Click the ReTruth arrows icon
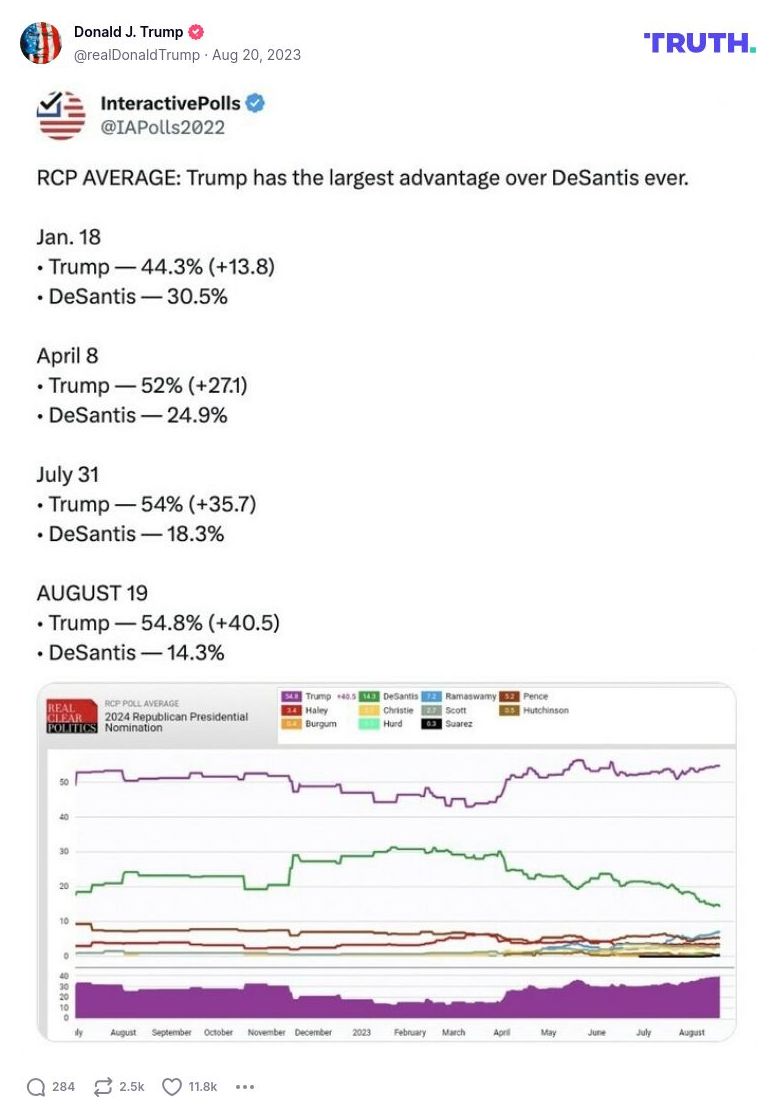Screen dimensions: 777x1117 [102, 1086]
